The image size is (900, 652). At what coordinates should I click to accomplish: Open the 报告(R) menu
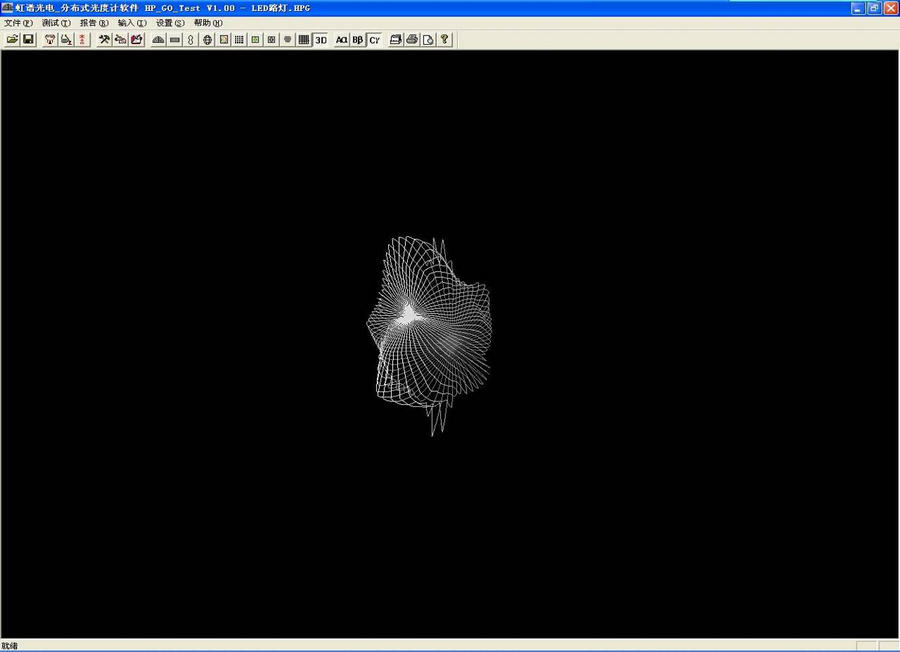tap(94, 23)
